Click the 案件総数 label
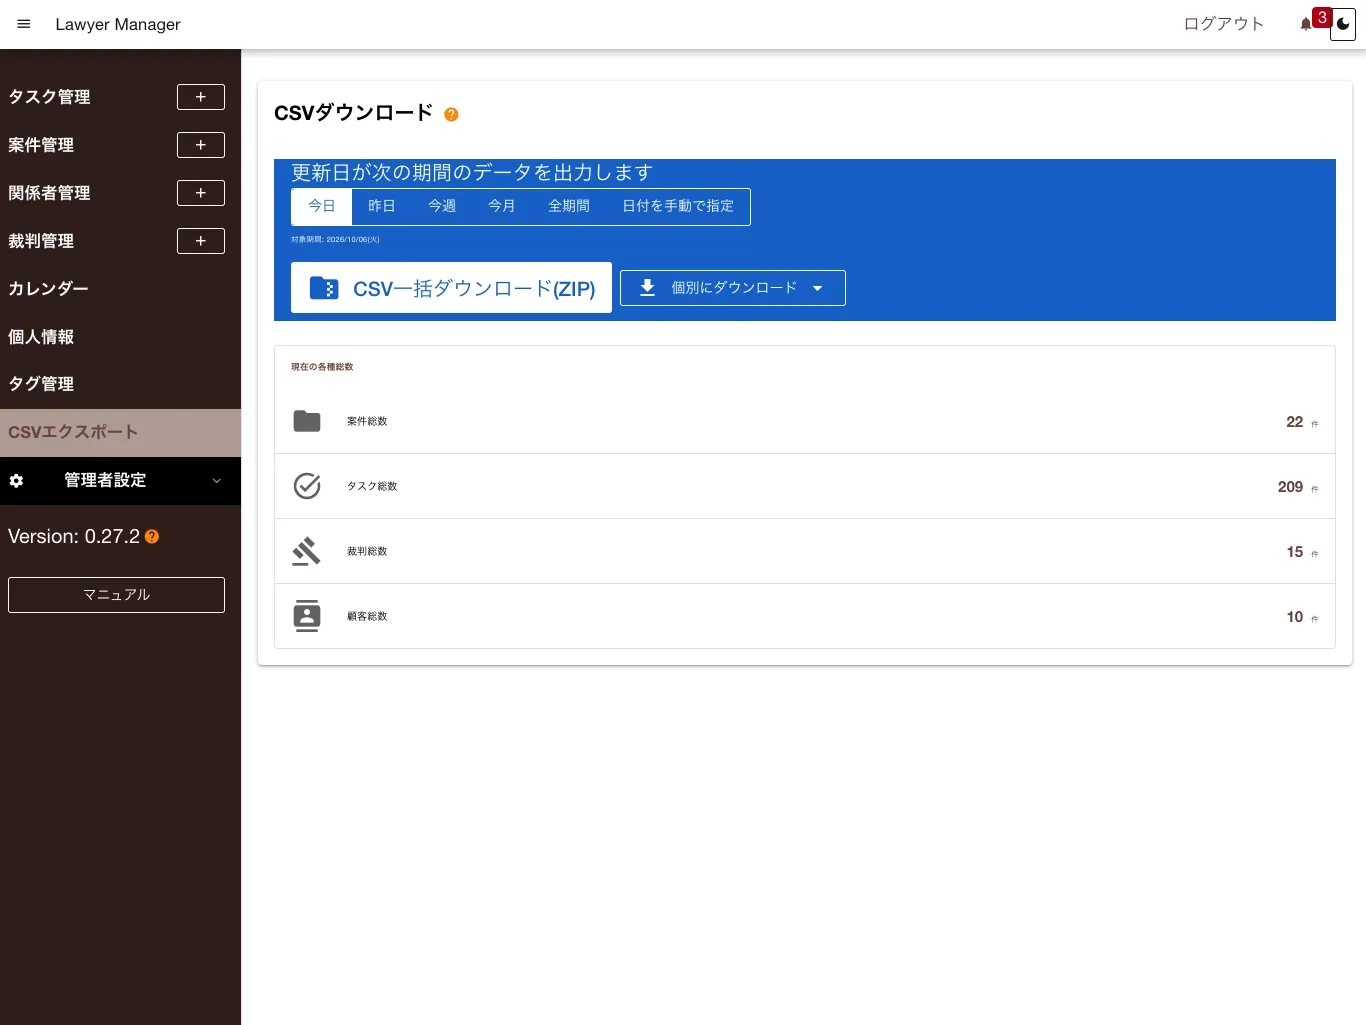This screenshot has width=1366, height=1025. [367, 422]
